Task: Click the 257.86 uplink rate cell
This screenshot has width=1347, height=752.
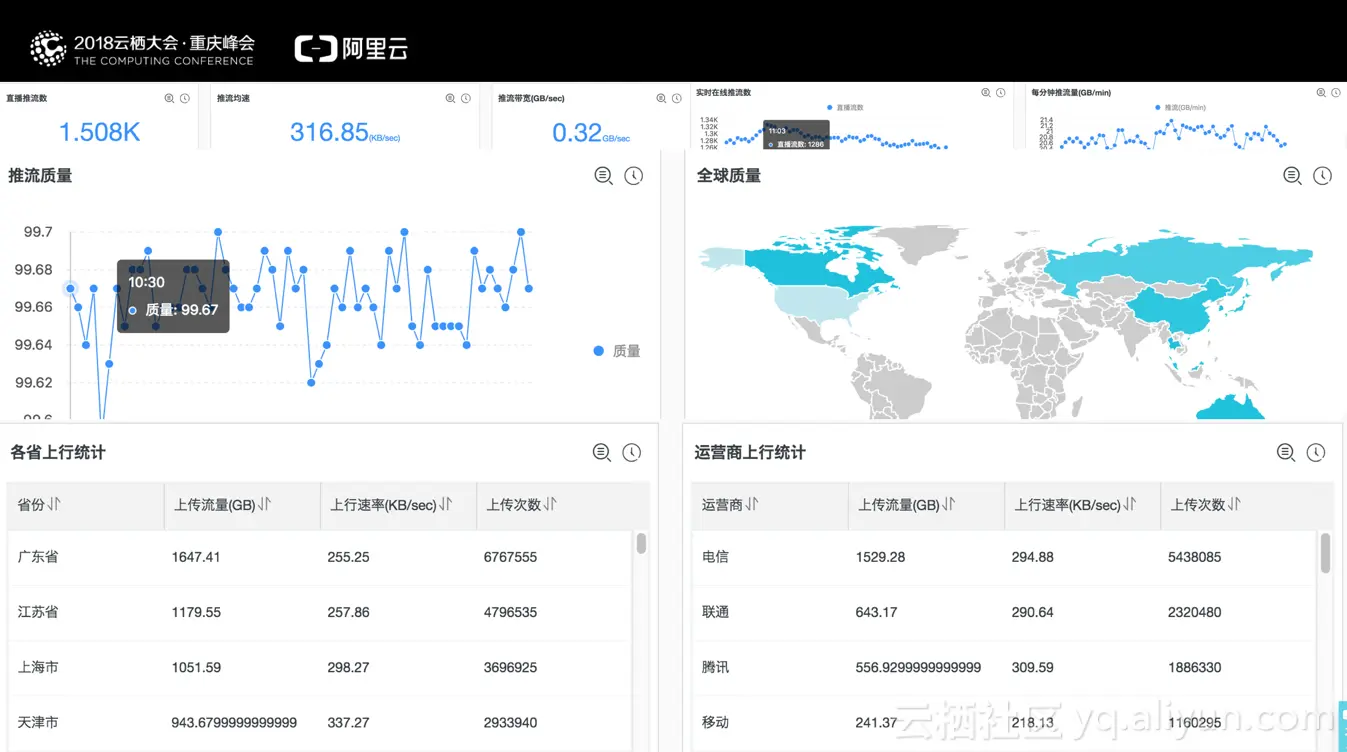Action: coord(348,612)
